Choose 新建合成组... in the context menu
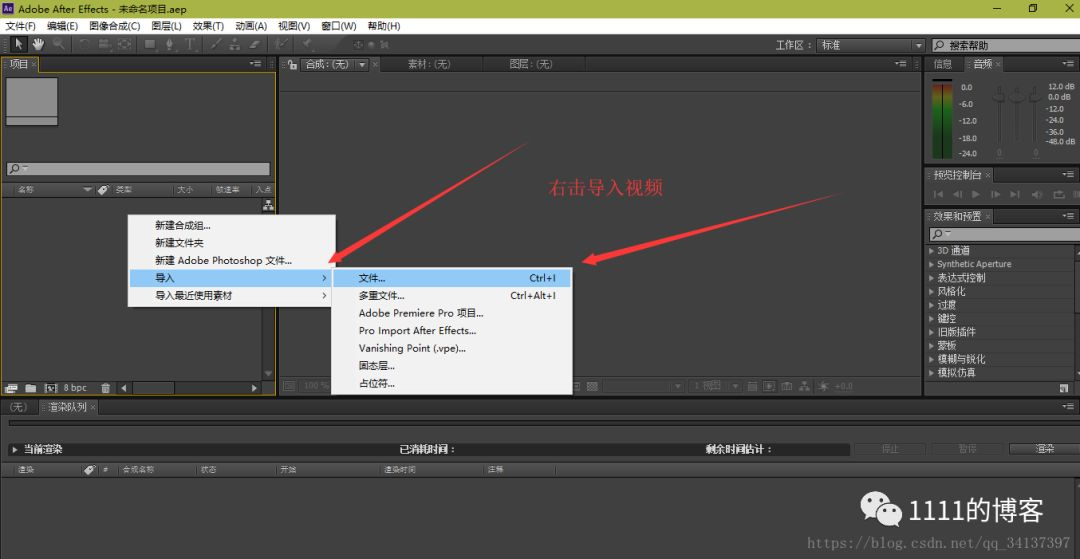The height and width of the screenshot is (559, 1080). click(x=231, y=225)
